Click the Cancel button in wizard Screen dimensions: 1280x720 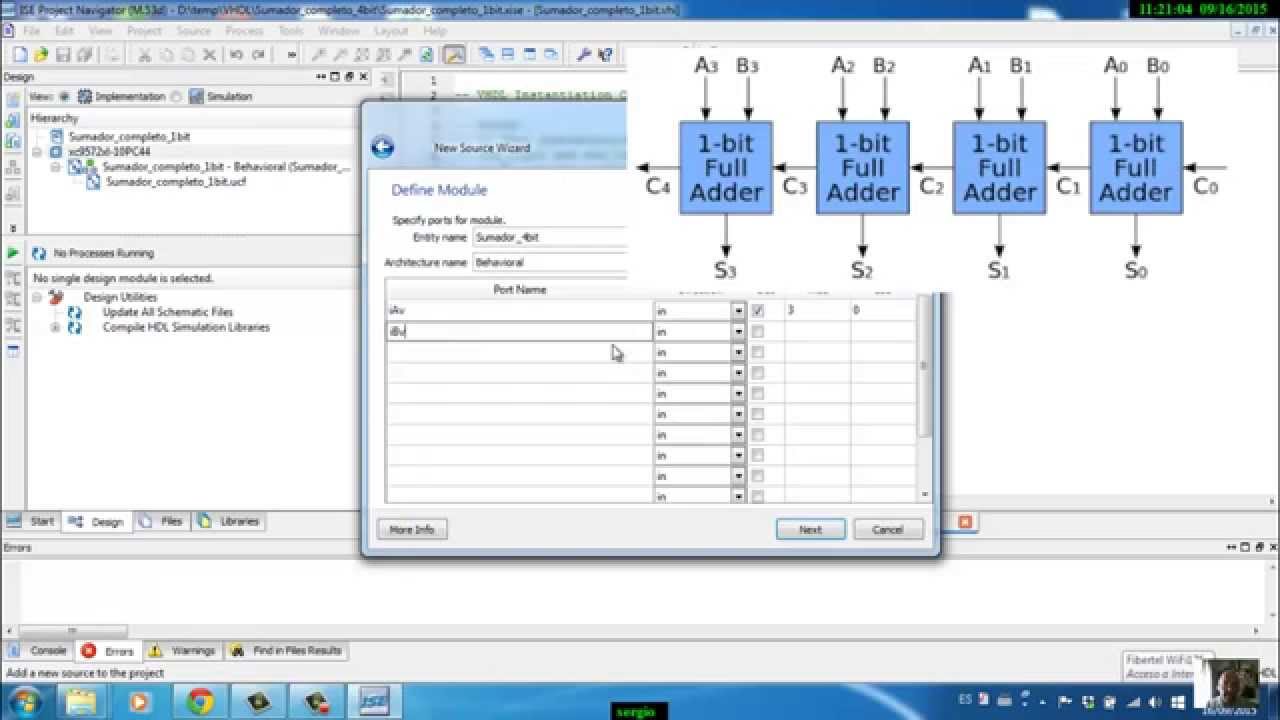coord(888,529)
